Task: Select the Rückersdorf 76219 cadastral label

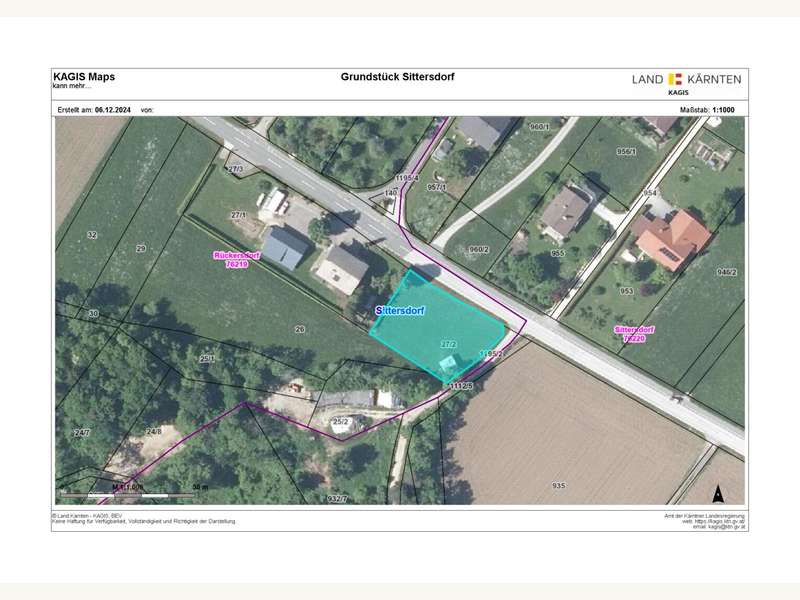Action: (x=237, y=260)
